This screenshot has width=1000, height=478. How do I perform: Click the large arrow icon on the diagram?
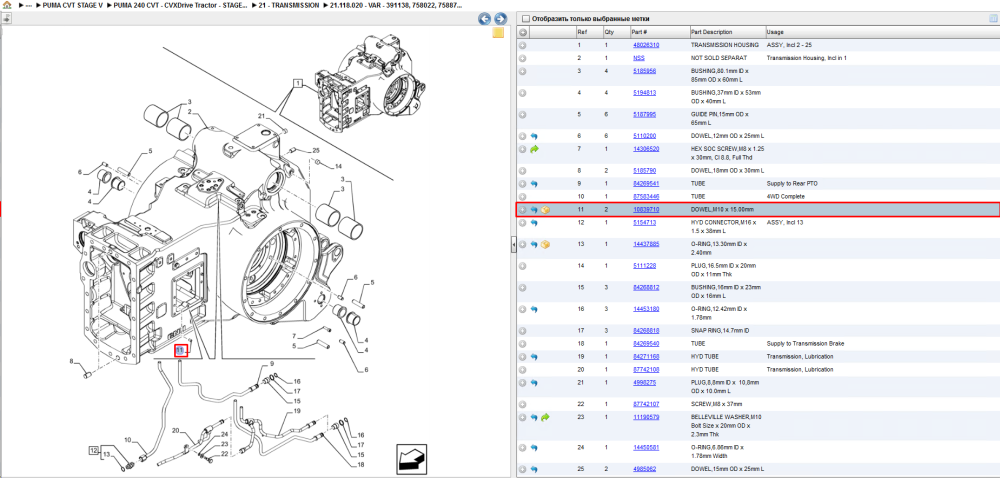[x=412, y=459]
